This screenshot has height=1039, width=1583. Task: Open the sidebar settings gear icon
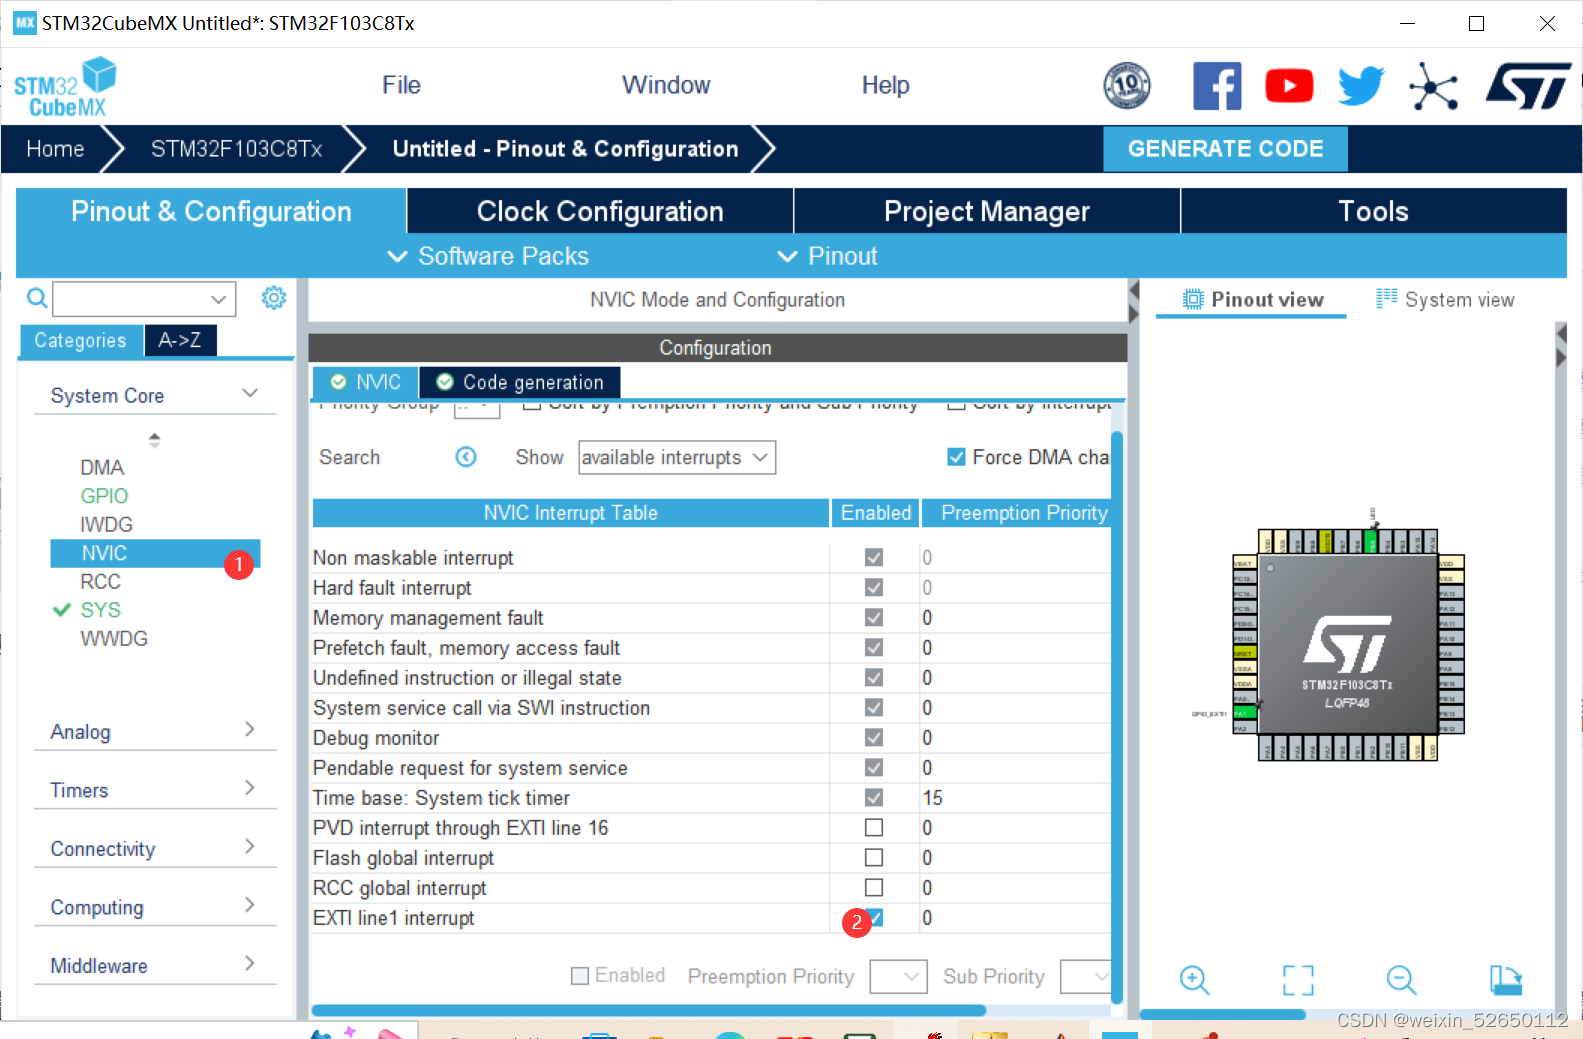click(273, 298)
